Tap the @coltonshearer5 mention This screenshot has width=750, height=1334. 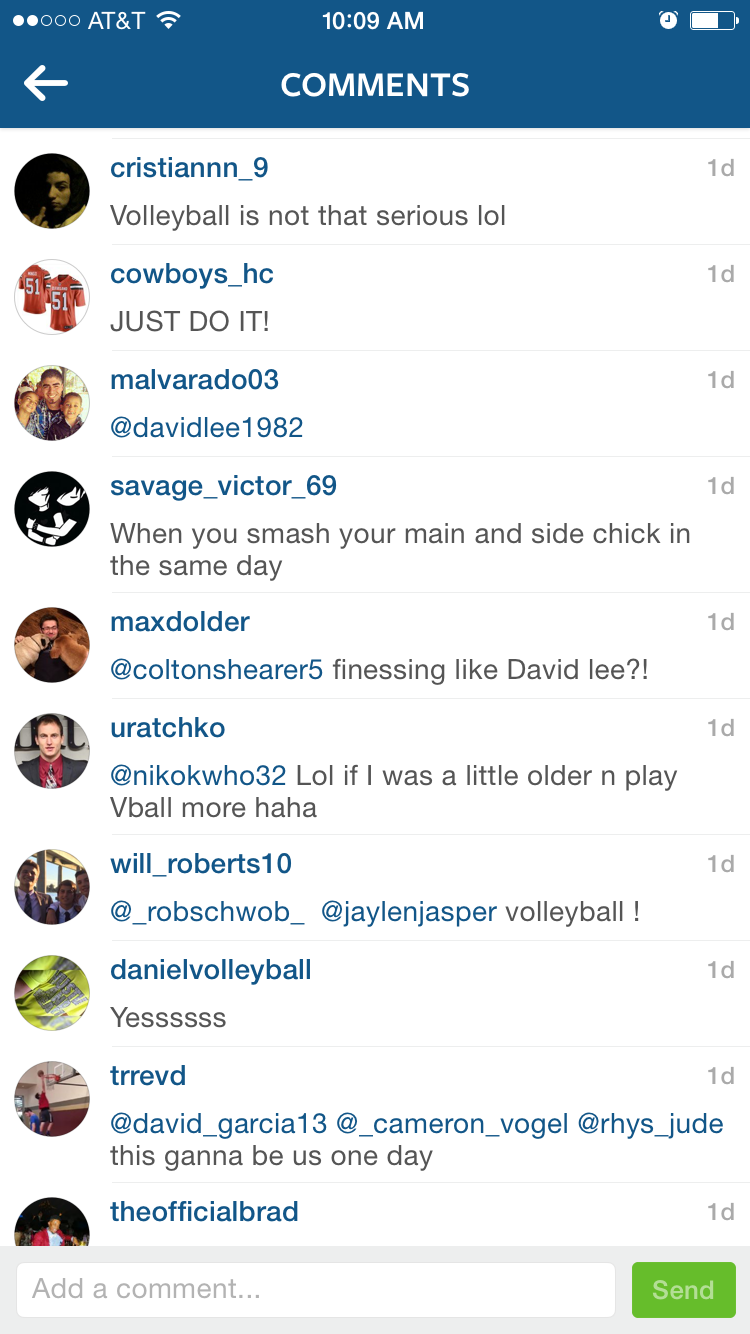217,670
